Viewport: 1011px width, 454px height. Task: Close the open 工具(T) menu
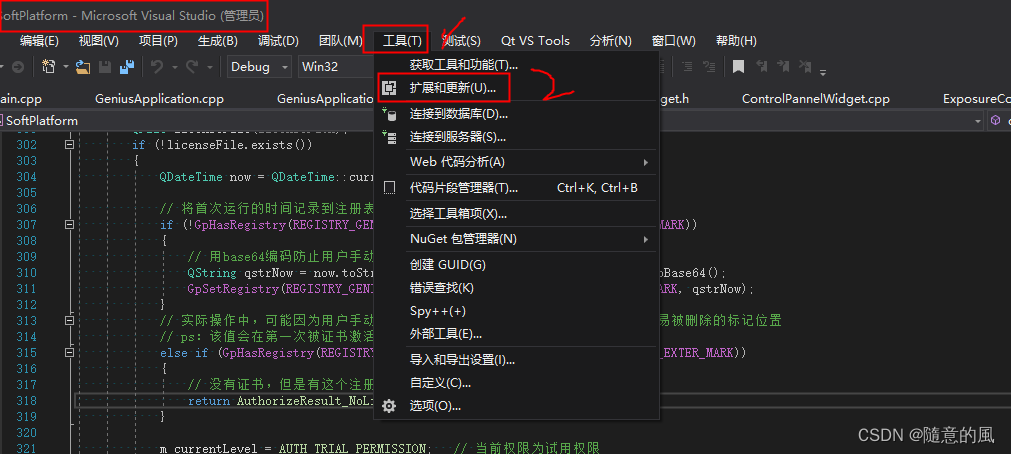[402, 41]
